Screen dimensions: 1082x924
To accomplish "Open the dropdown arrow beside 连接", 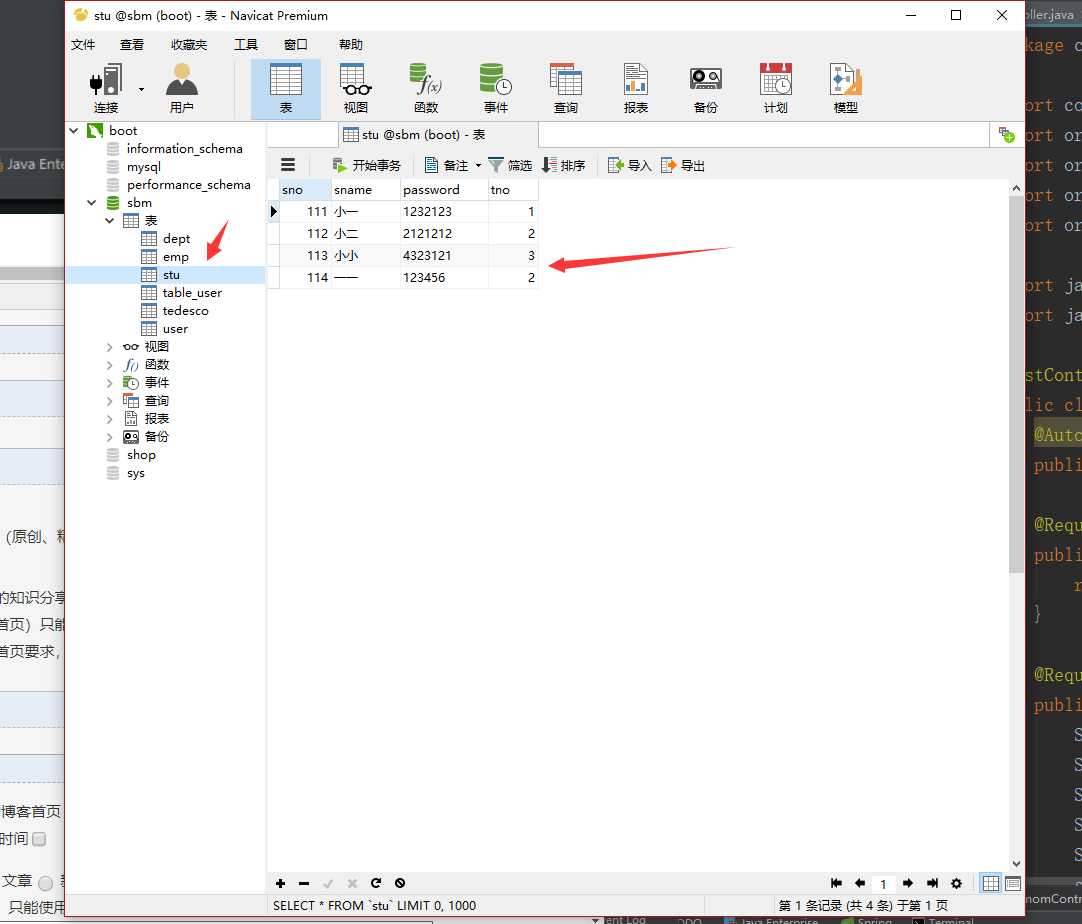I will (141, 89).
